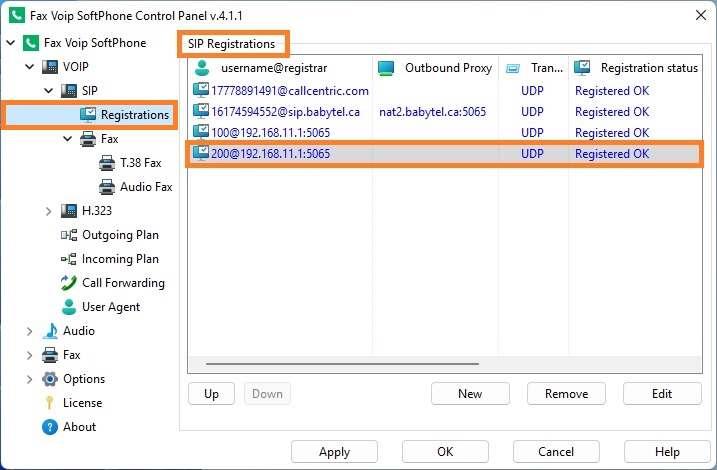Click UDP transport of callcentric.com row

click(532, 91)
